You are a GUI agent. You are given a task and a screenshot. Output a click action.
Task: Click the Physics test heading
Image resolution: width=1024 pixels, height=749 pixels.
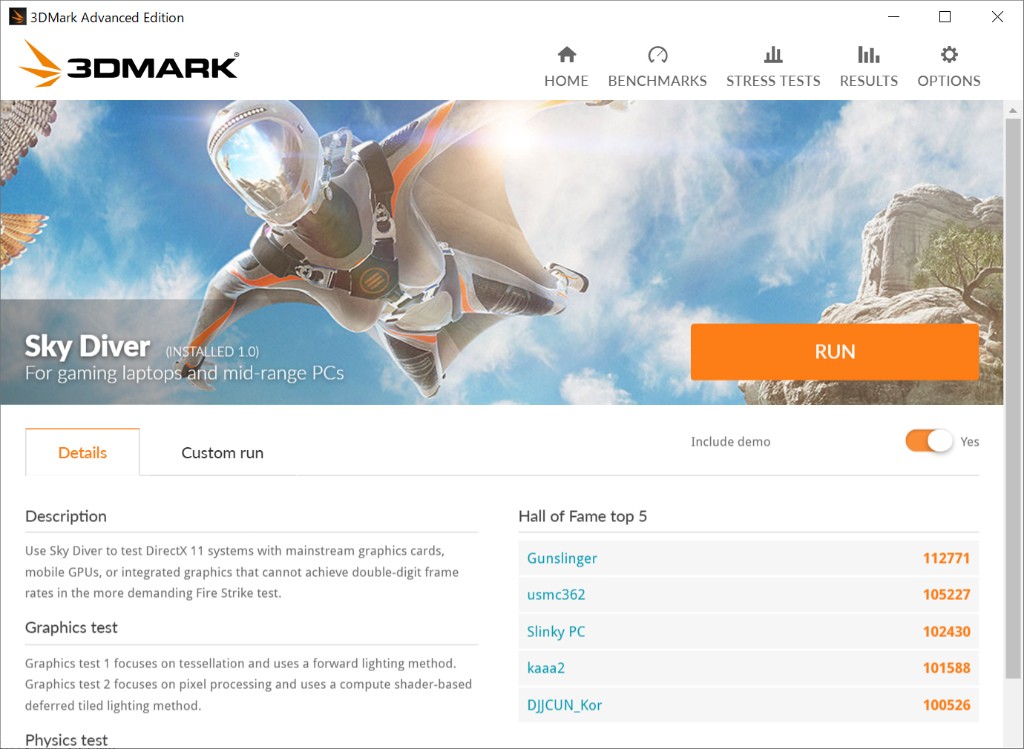point(67,740)
